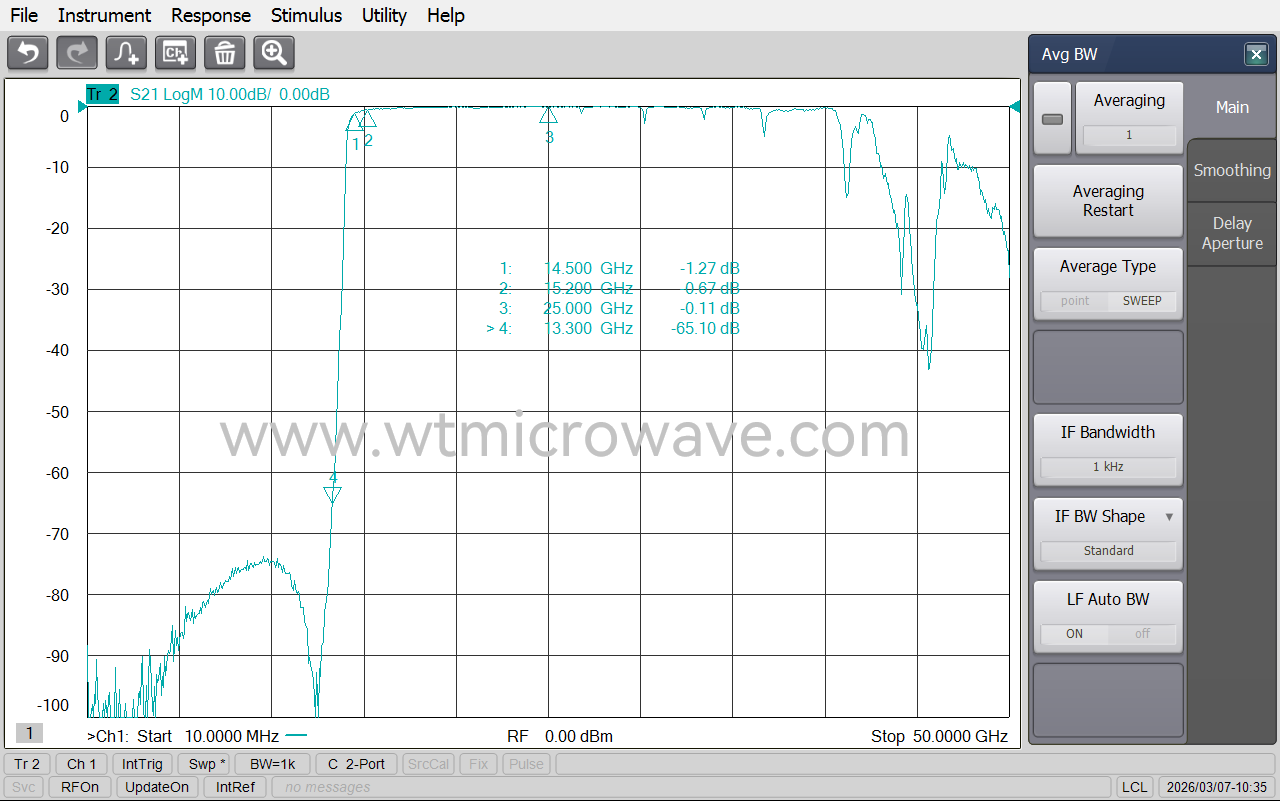Screen dimensions: 1280x801
Task: Select marker 1 triangle on trace
Action: click(355, 123)
